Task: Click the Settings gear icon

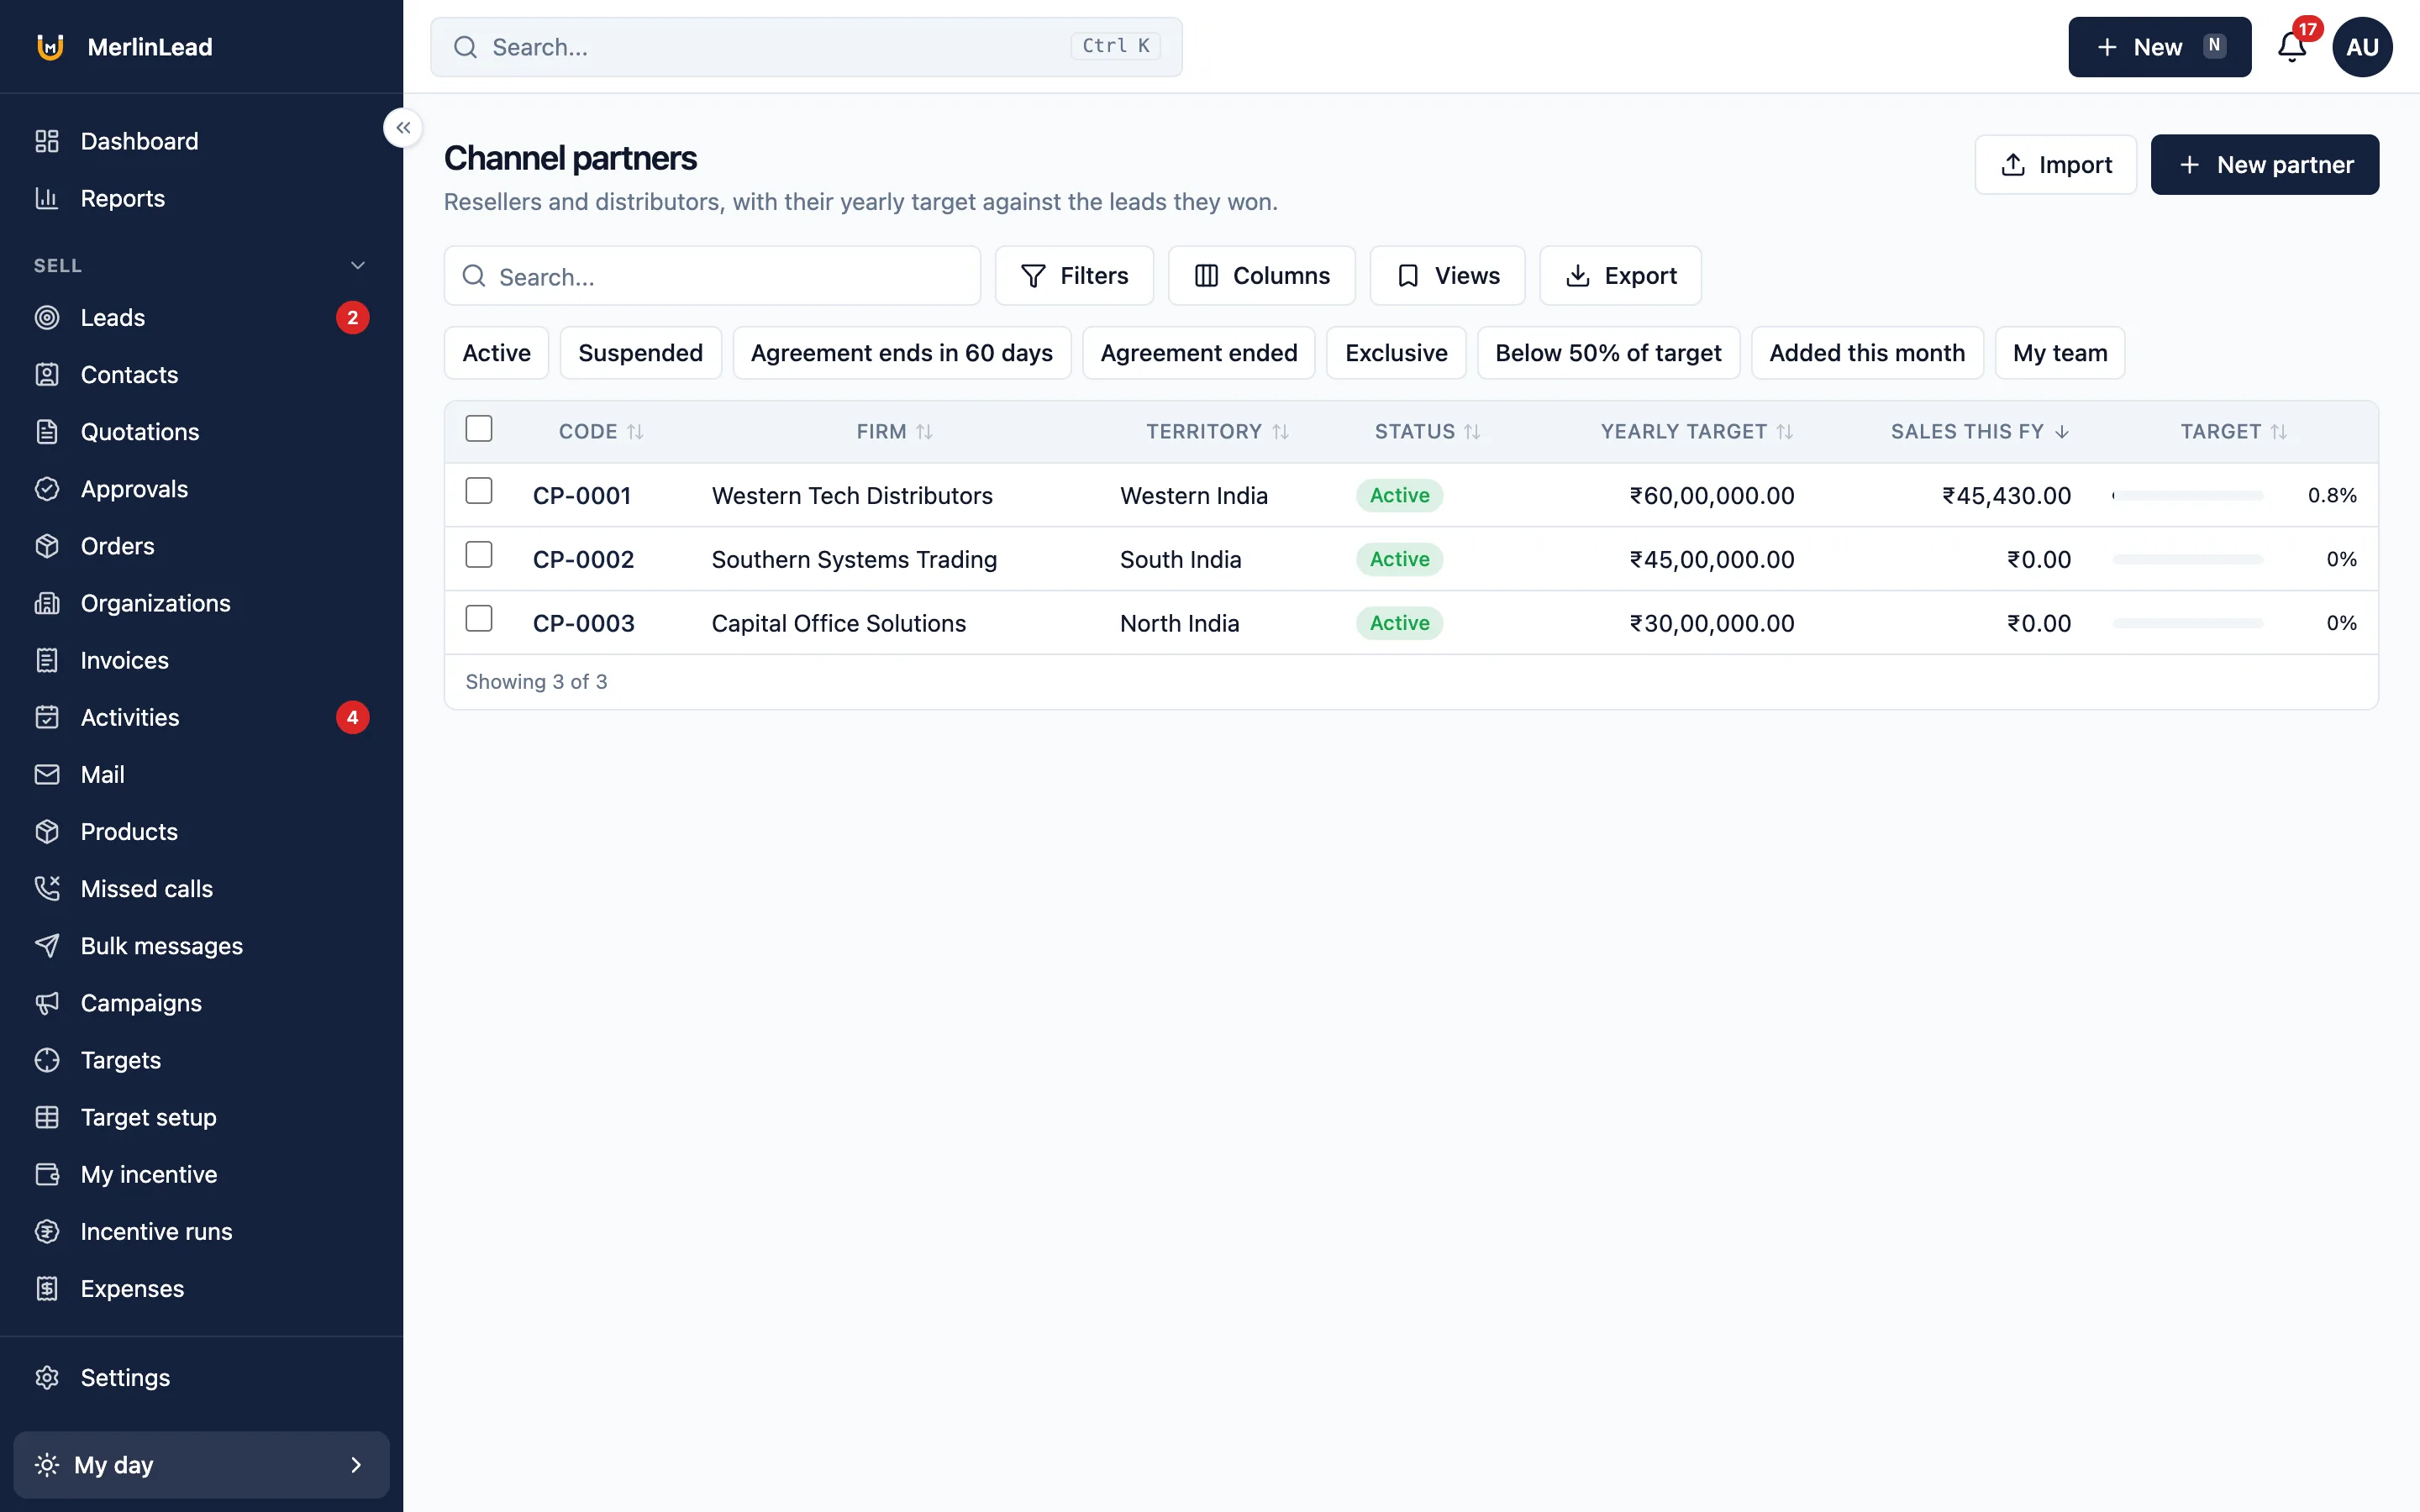Action: coord(47,1377)
